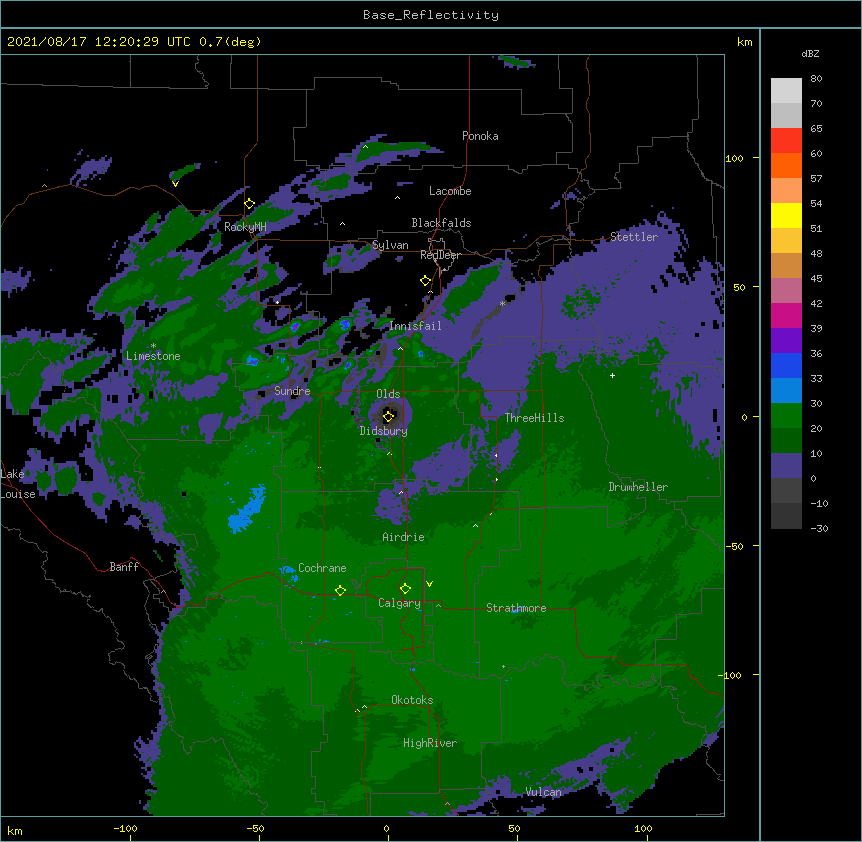This screenshot has height=842, width=862.
Task: Click the 100 tick on right vertical axis
Action: click(734, 158)
